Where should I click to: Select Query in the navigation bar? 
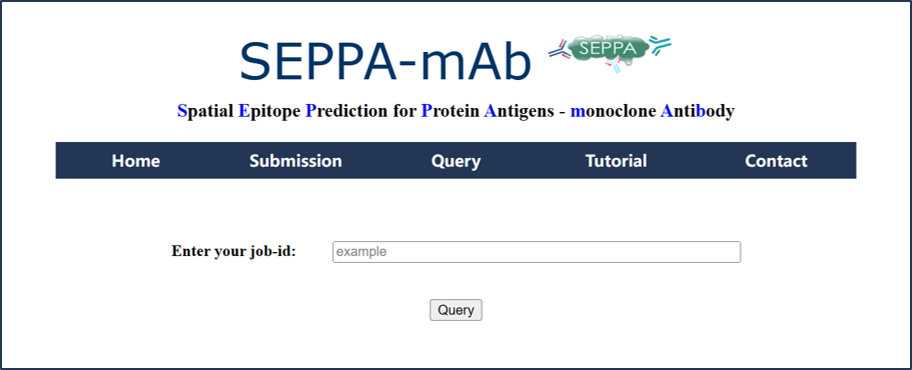point(456,161)
